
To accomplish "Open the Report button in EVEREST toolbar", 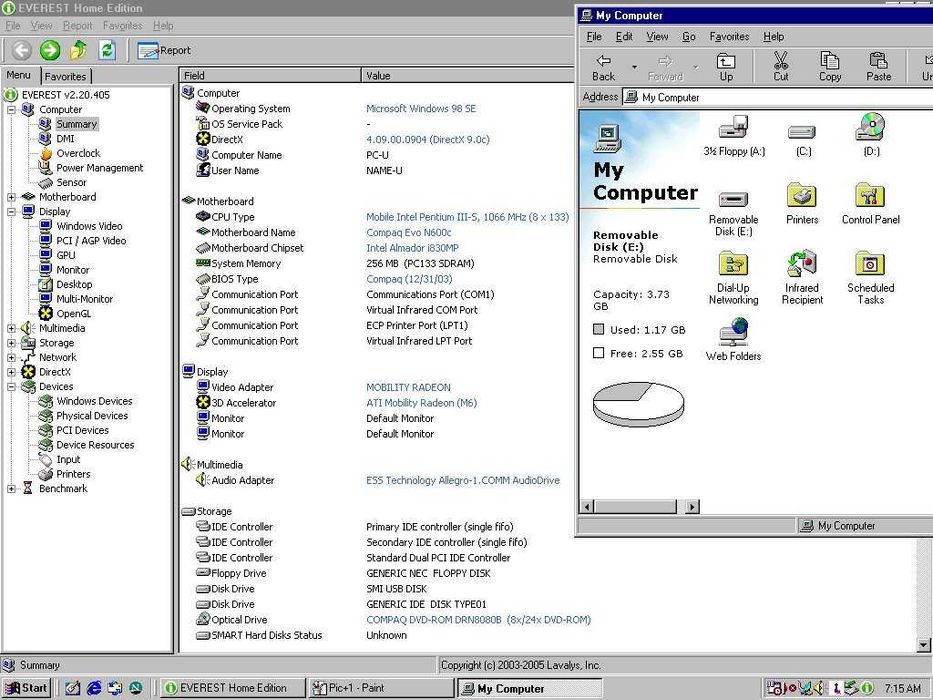I will click(x=164, y=51).
